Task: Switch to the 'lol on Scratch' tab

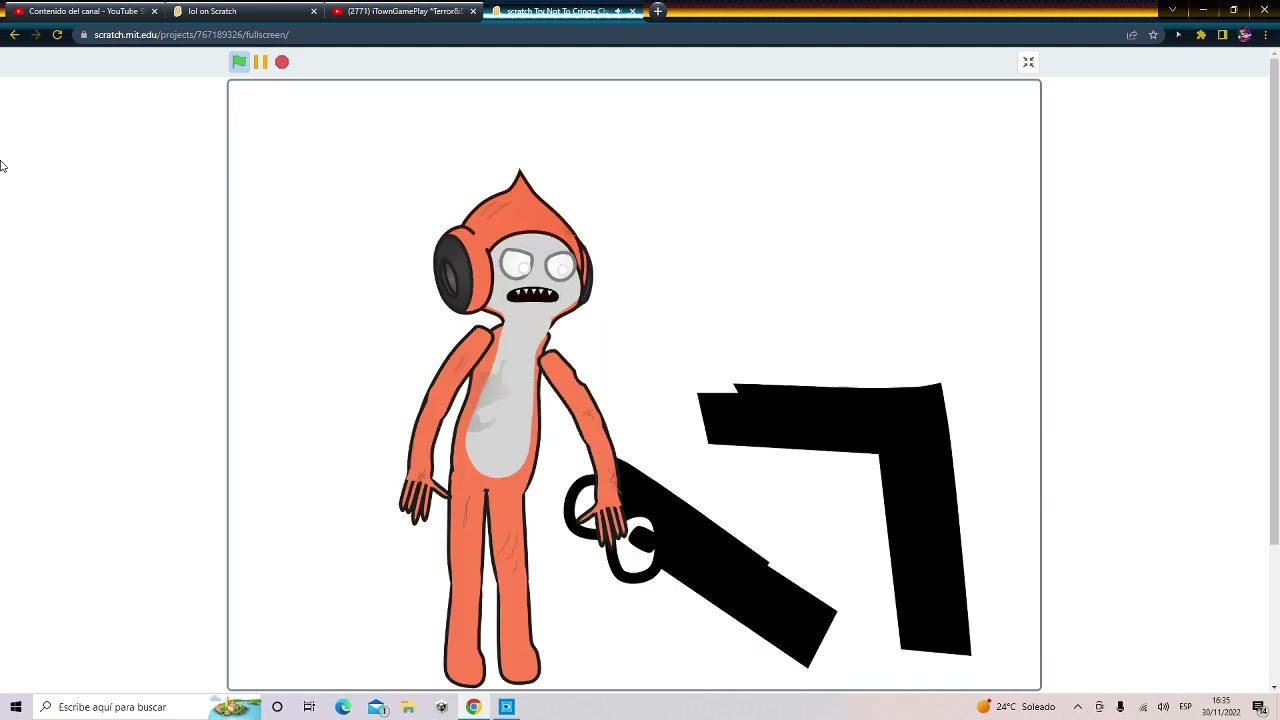Action: click(x=245, y=11)
